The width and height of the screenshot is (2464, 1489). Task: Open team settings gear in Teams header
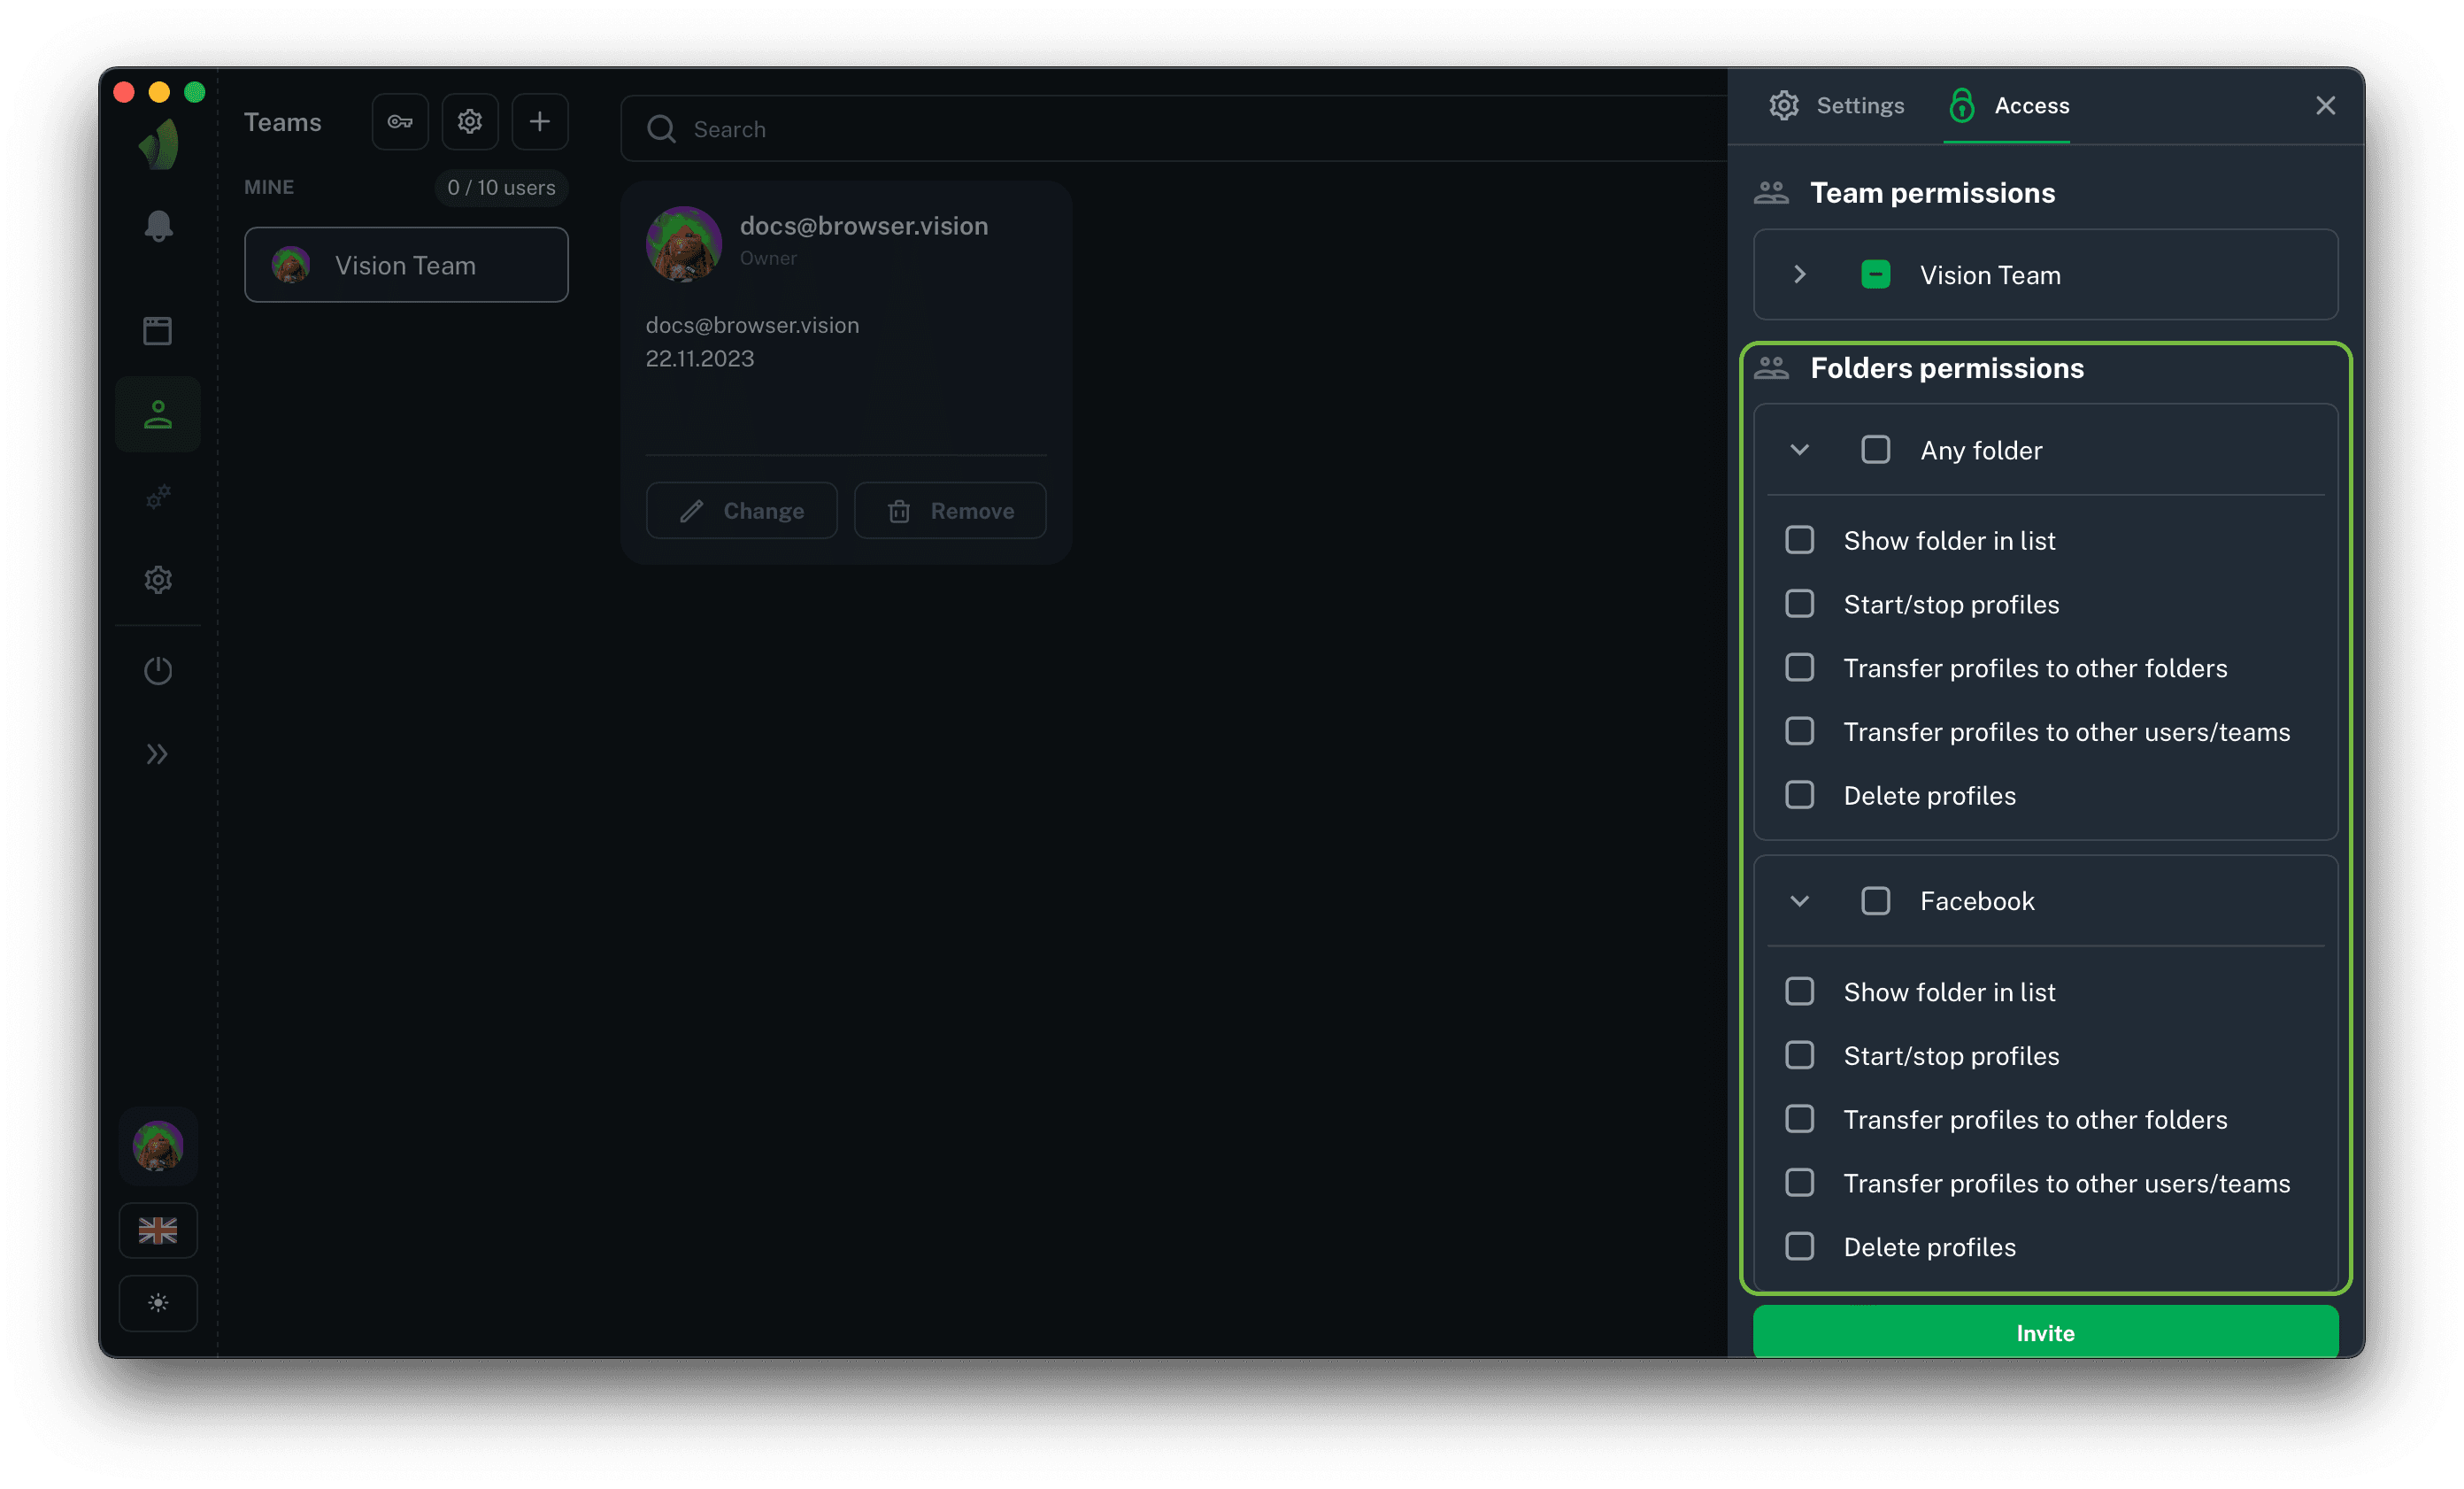click(470, 122)
